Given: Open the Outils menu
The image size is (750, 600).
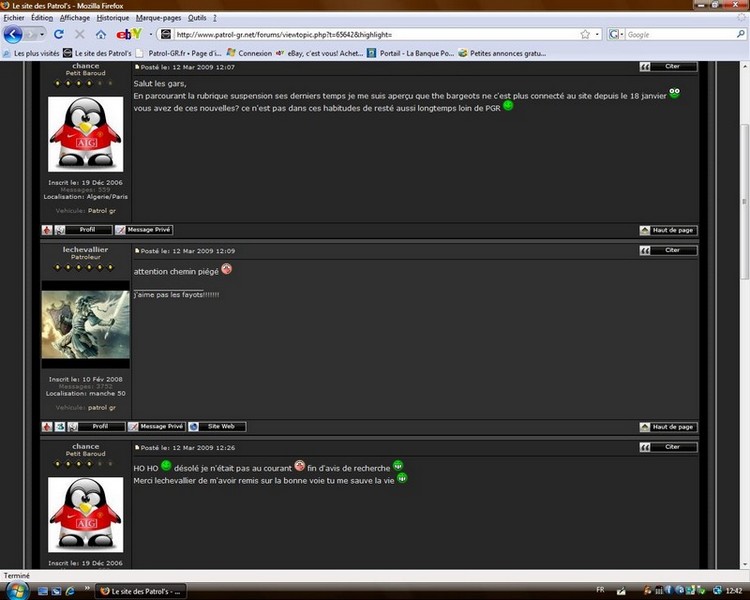Looking at the screenshot, I should (197, 18).
